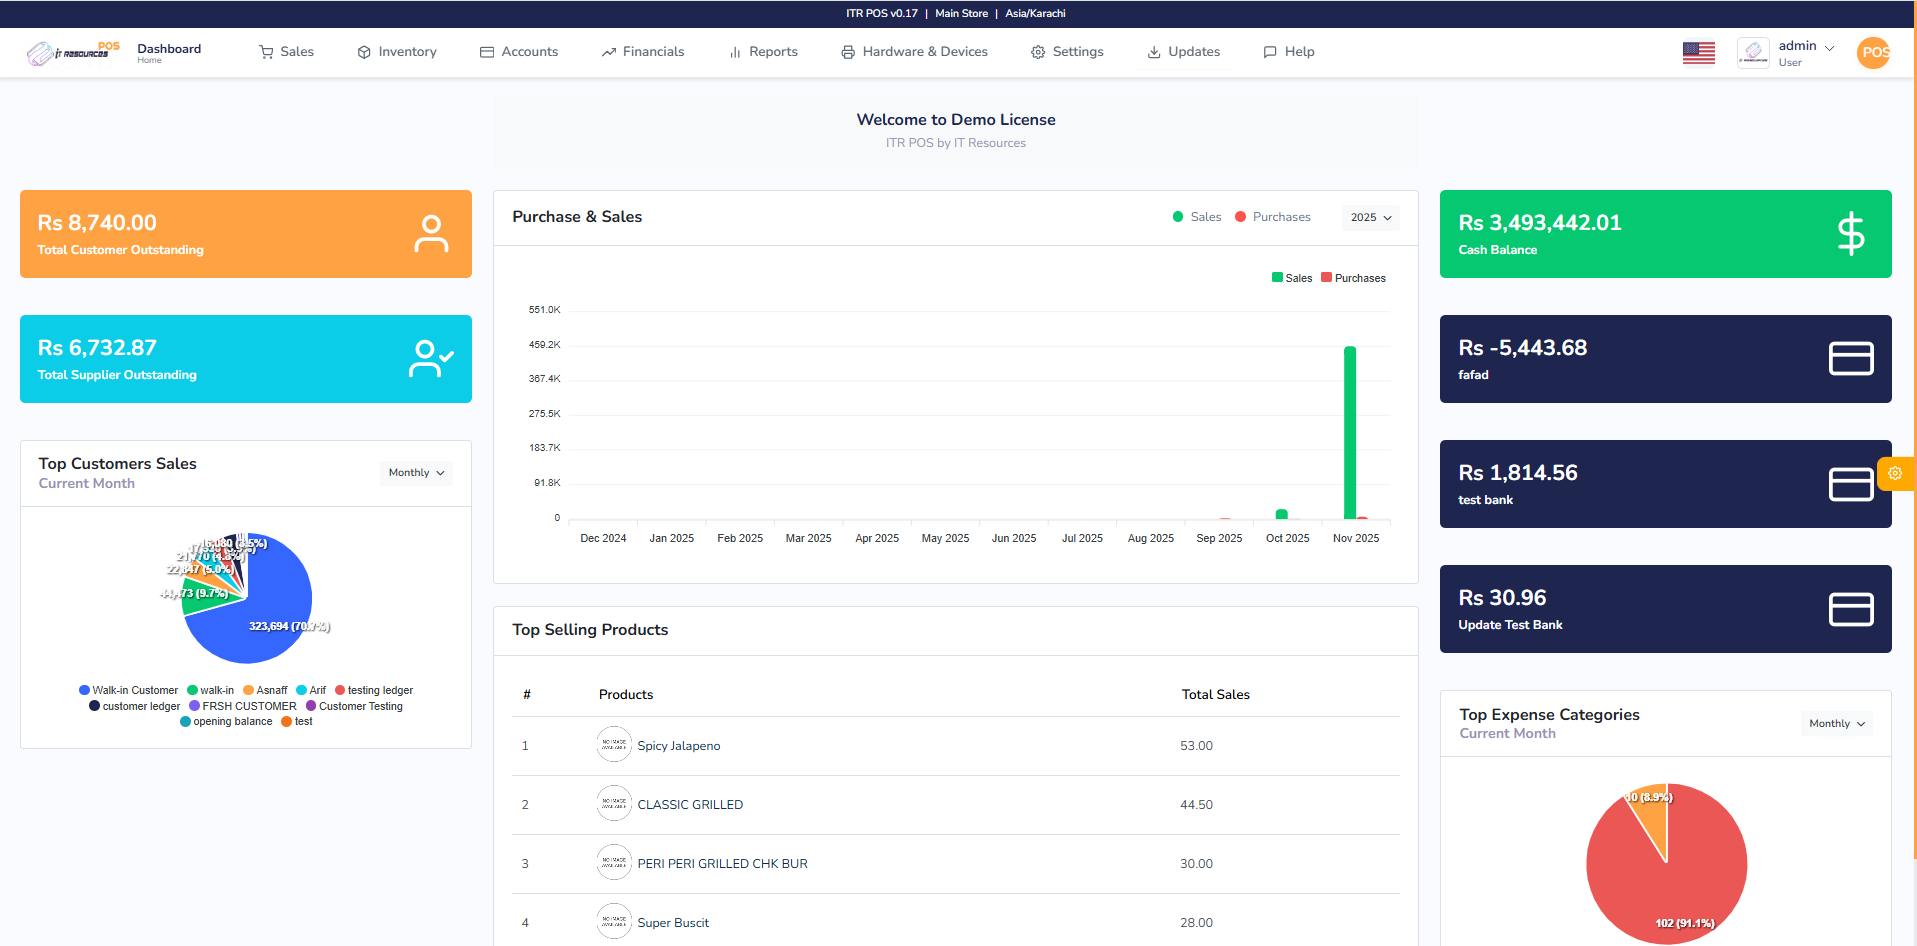Click the card icon on test bank tile

coord(1850,484)
